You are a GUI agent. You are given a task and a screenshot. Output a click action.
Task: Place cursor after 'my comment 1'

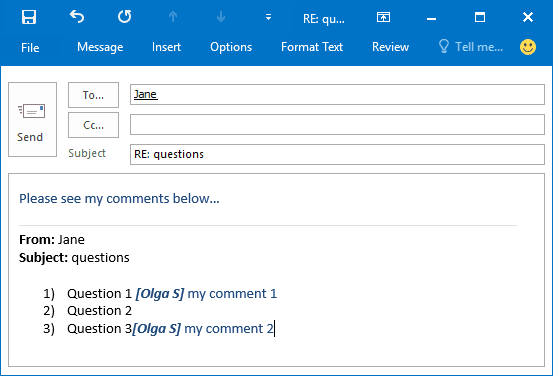(x=278, y=294)
